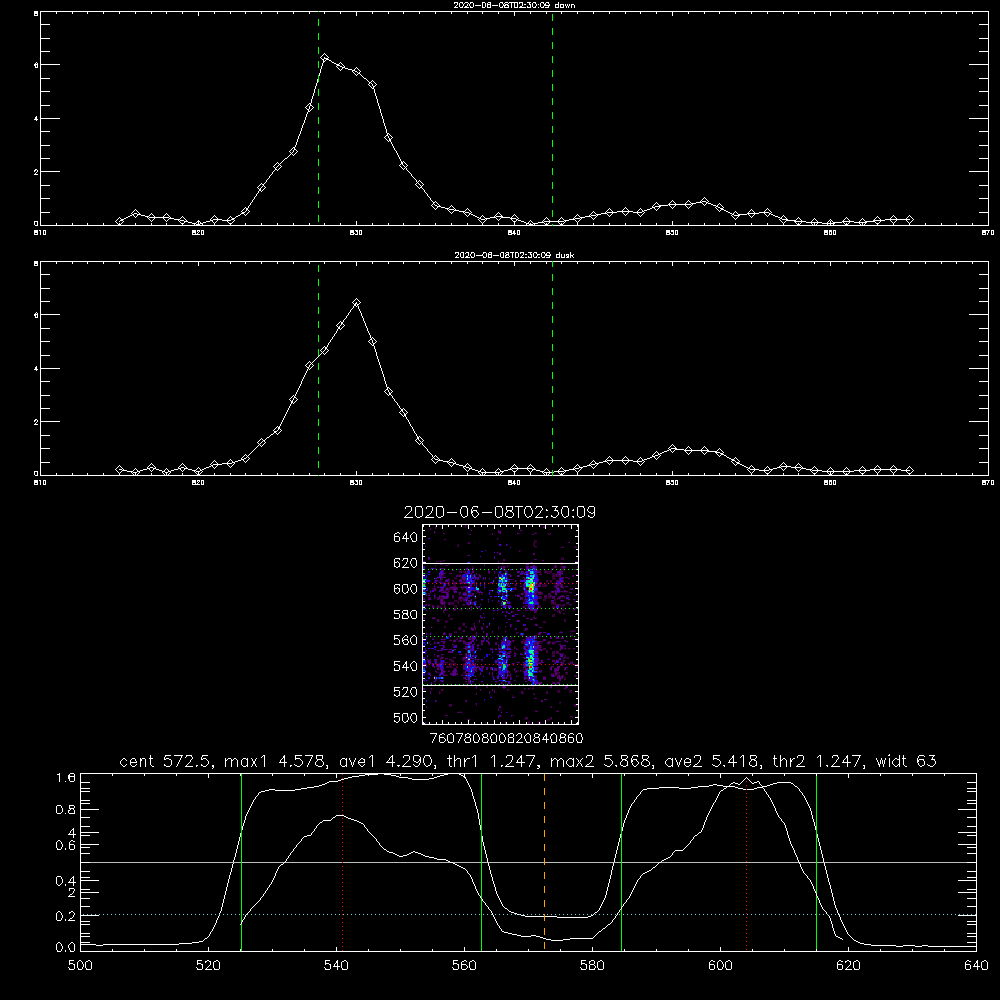
Task: Click the heatmap y-axis label 640
Action: coord(406,537)
